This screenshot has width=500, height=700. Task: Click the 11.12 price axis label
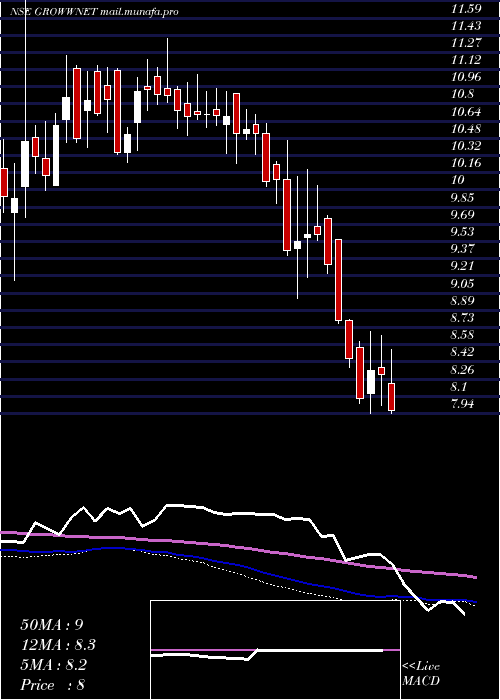tap(466, 60)
